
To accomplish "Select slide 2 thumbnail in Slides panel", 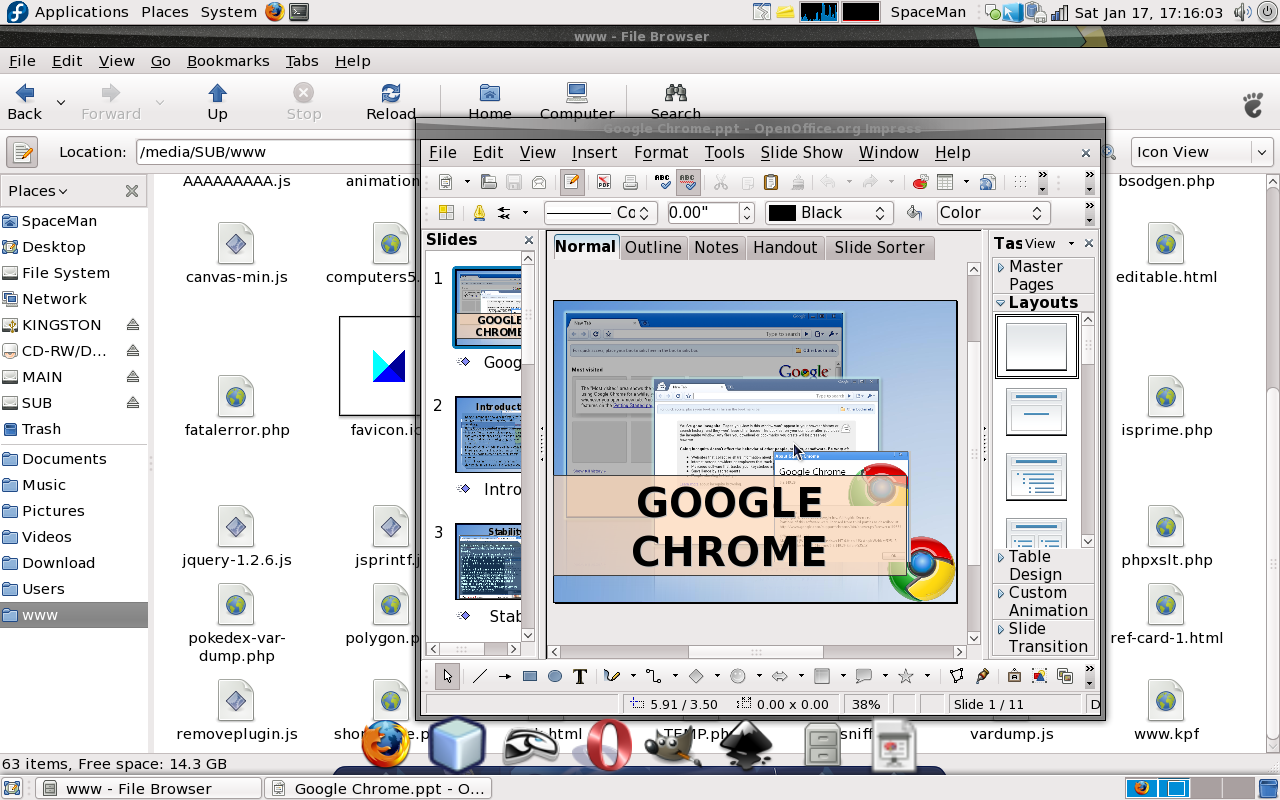I will [488, 434].
